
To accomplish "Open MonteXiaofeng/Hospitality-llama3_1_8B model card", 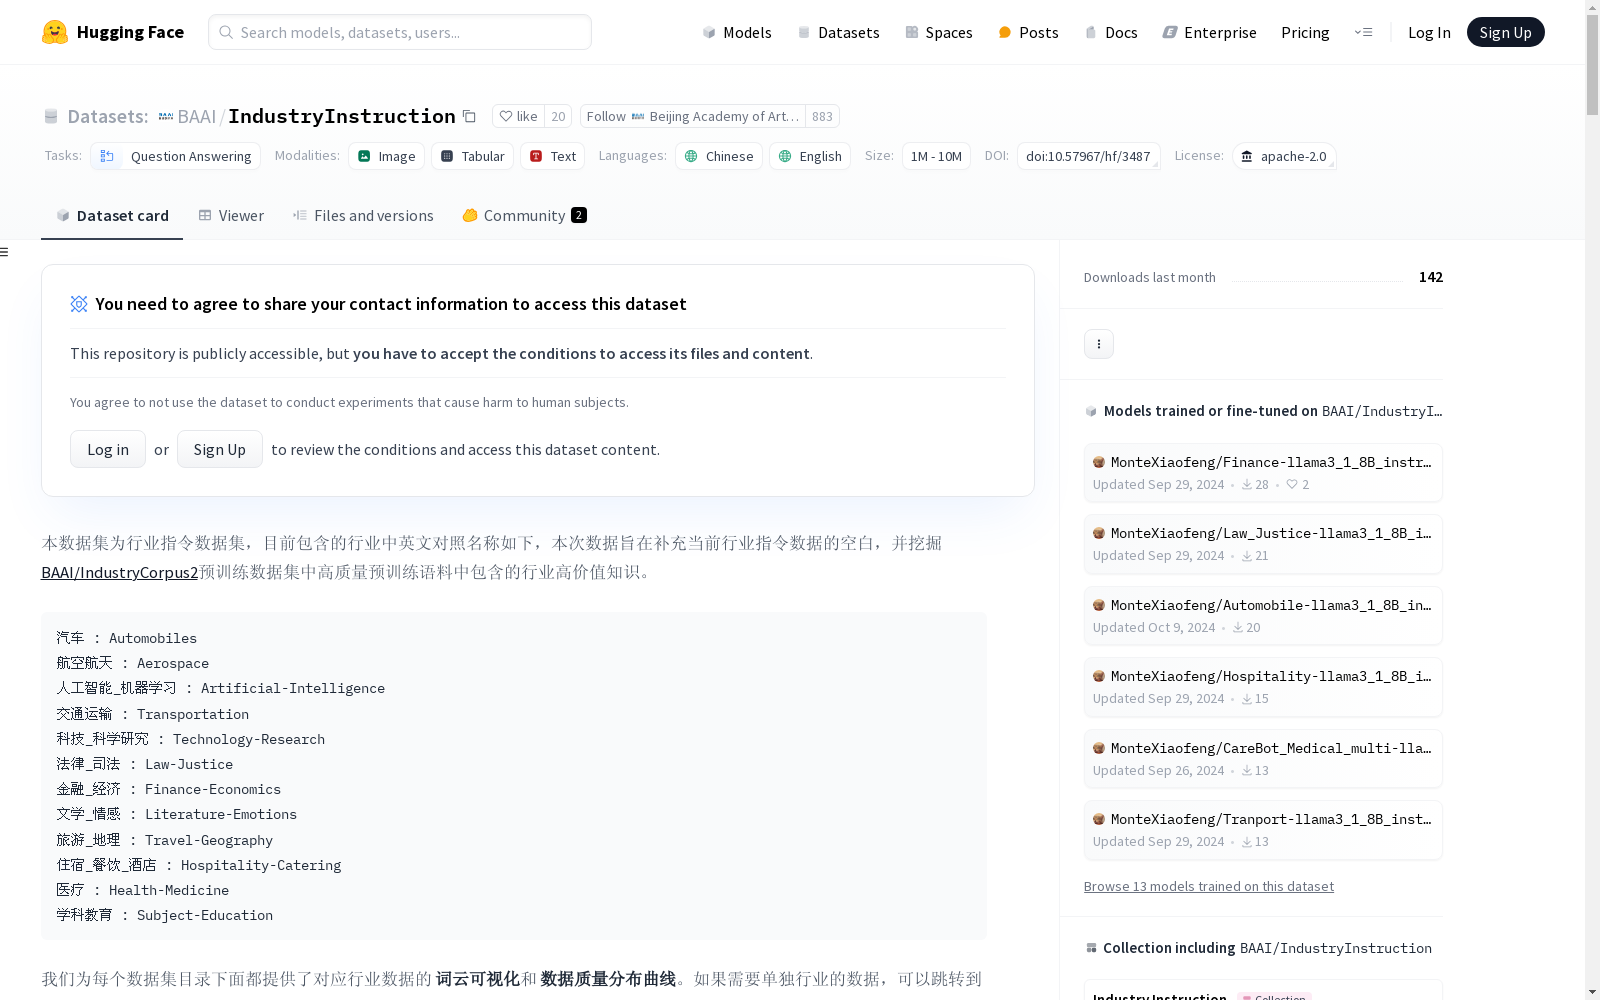I will [1263, 687].
